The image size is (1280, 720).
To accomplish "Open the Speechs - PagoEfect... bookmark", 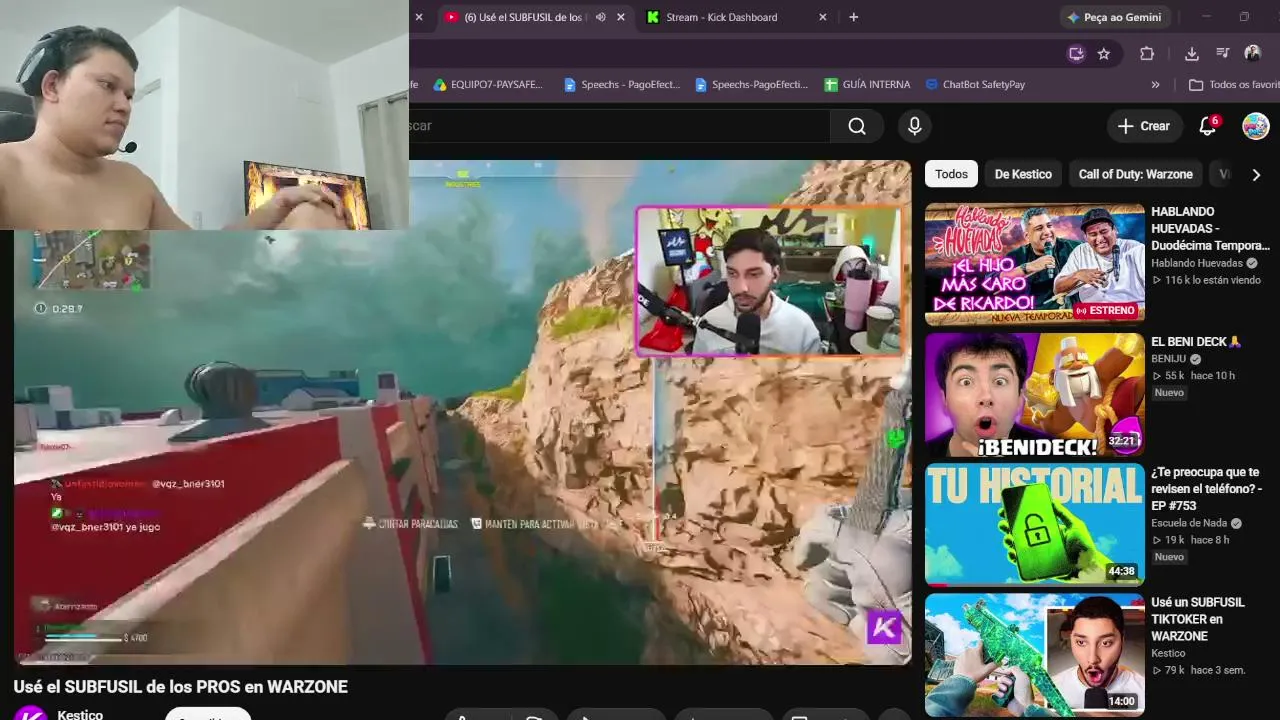I will (622, 85).
